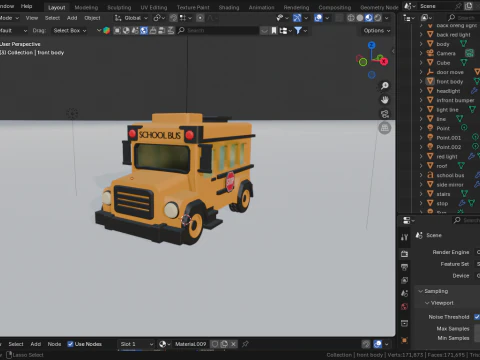480x360 pixels.
Task: Switch to wireframe viewport shading
Action: coord(351,18)
